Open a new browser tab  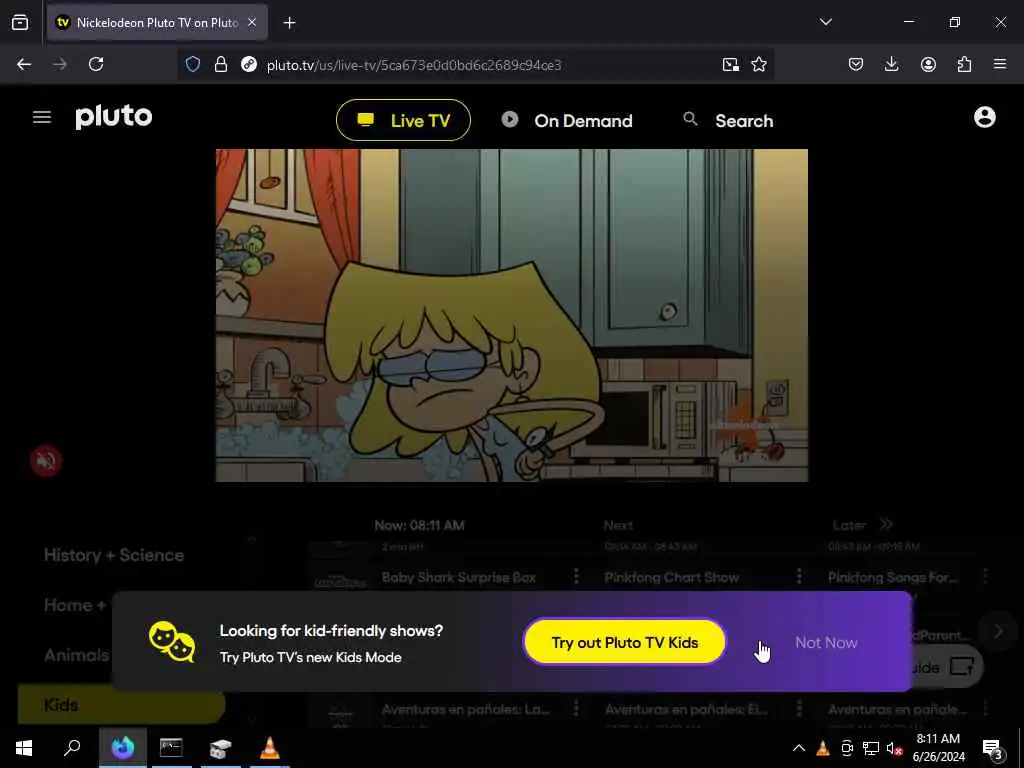pyautogui.click(x=289, y=23)
